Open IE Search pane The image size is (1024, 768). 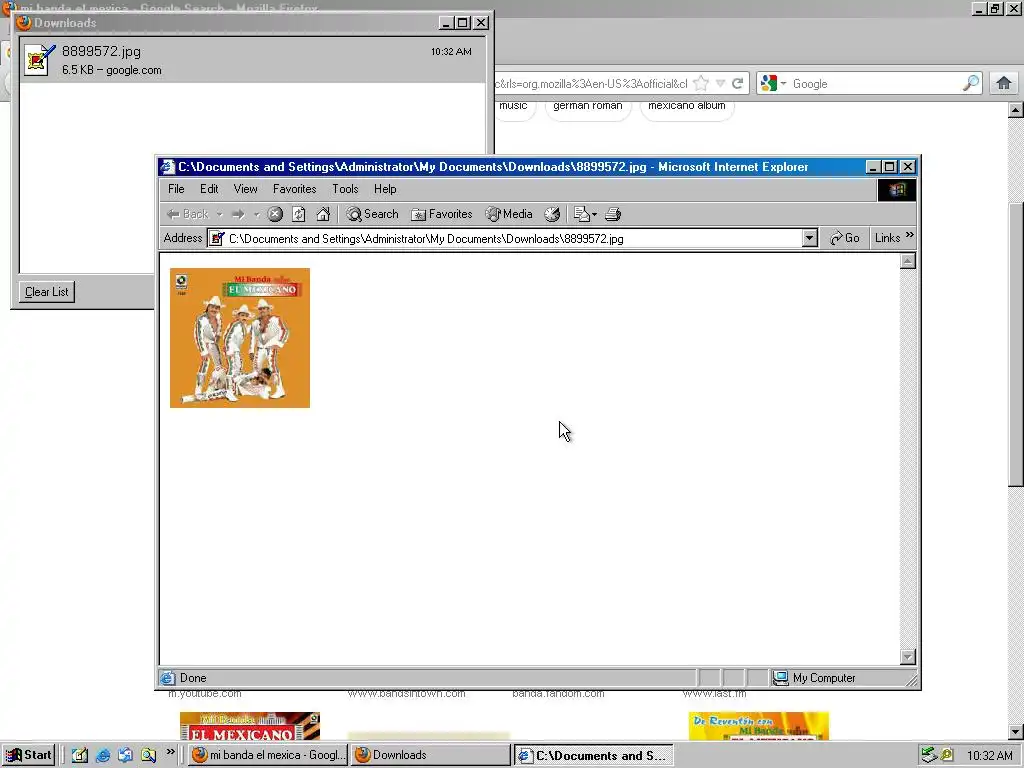click(x=372, y=214)
